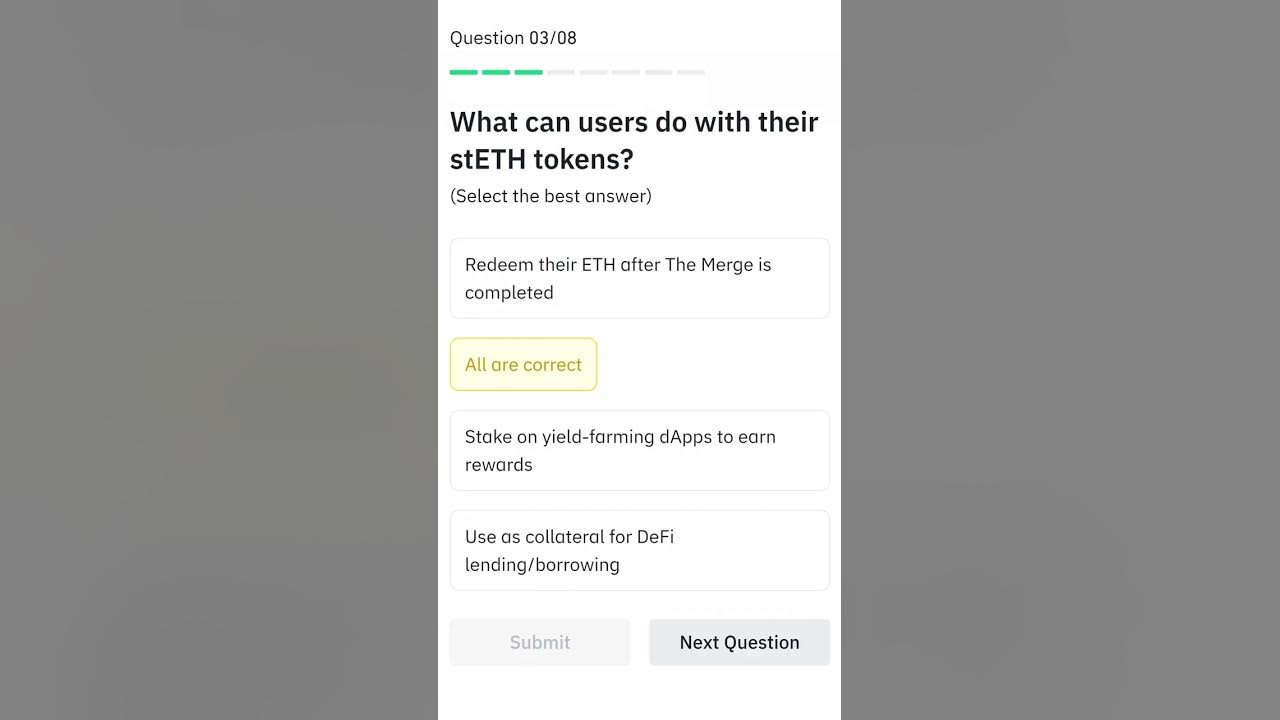Select the 'Redeem their ETH after The Merge' answer
Image resolution: width=1280 pixels, height=720 pixels.
(x=639, y=278)
